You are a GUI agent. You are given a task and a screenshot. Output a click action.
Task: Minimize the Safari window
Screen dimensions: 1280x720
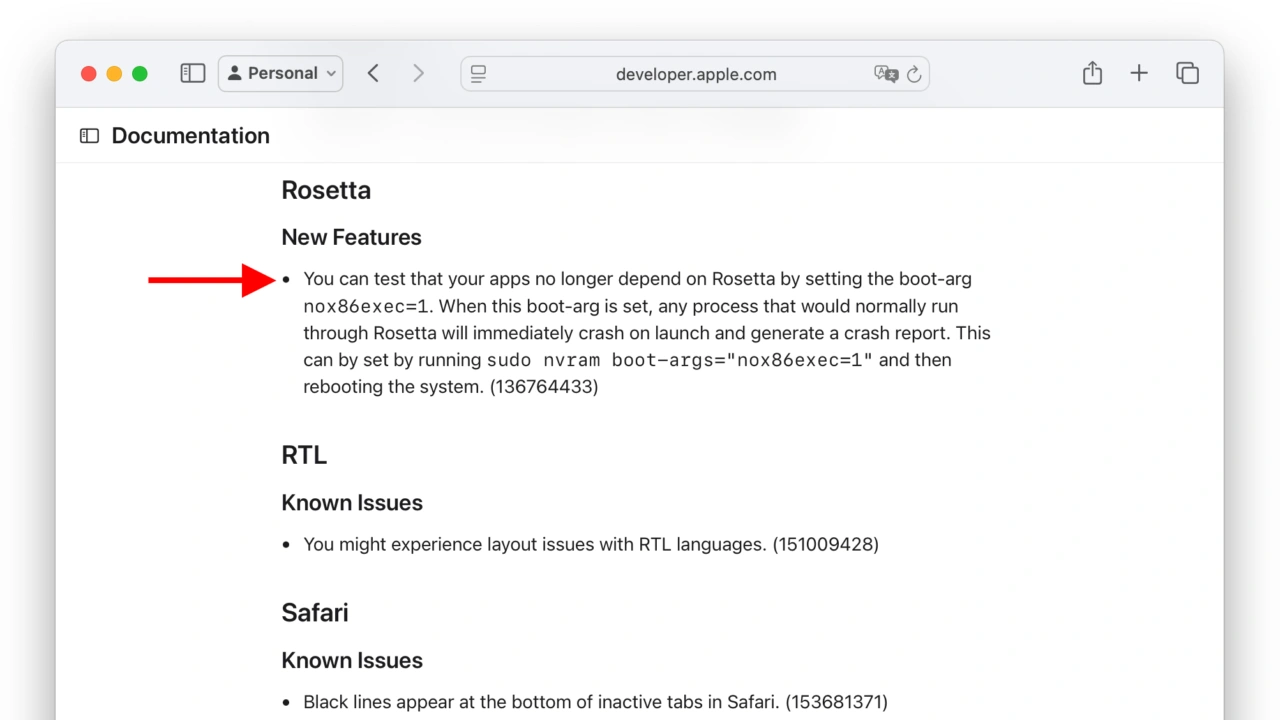[x=114, y=73]
